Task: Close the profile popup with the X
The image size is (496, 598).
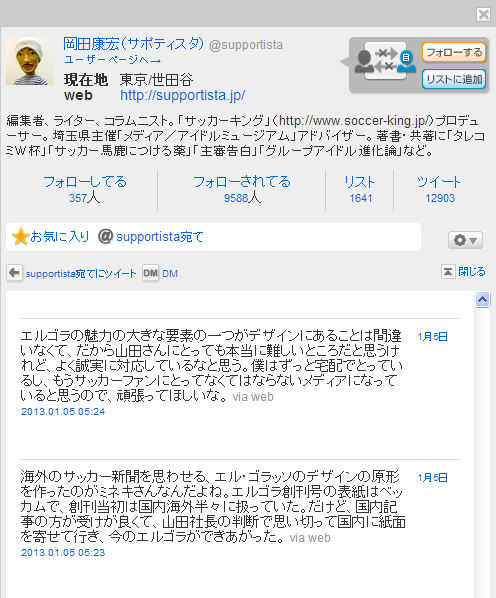Action: pos(483,14)
